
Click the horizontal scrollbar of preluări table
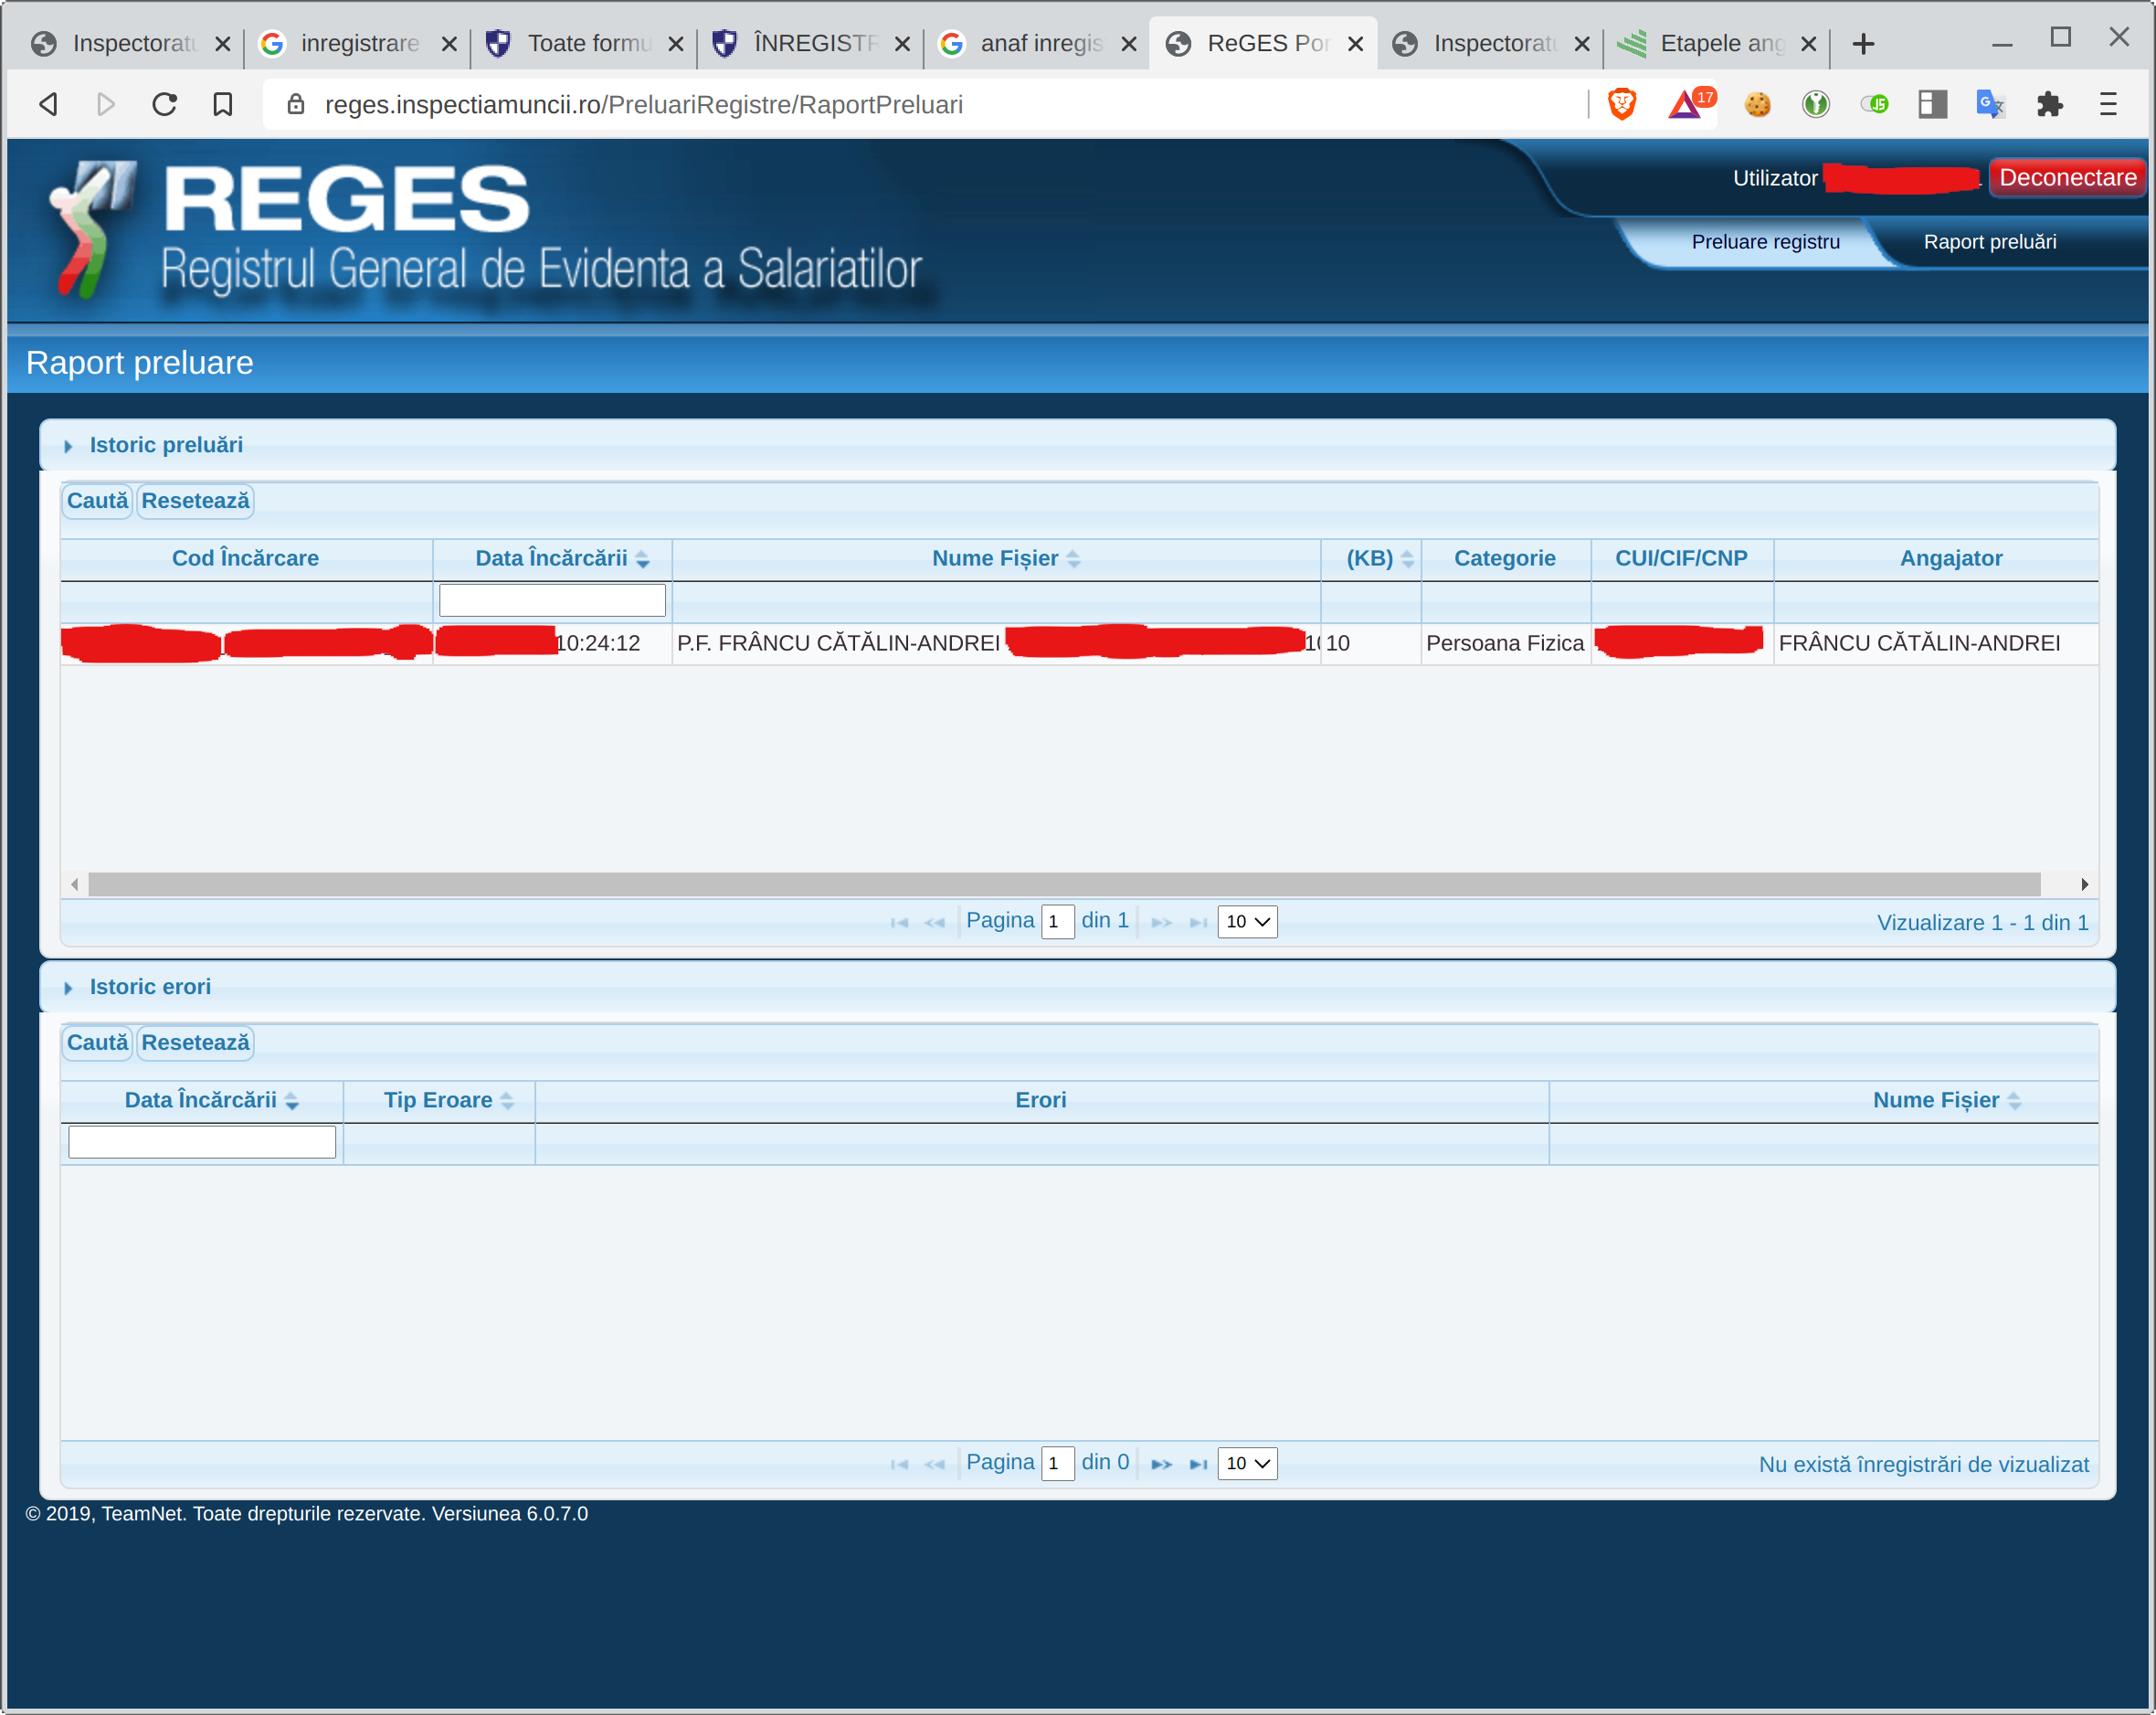pyautogui.click(x=1063, y=884)
